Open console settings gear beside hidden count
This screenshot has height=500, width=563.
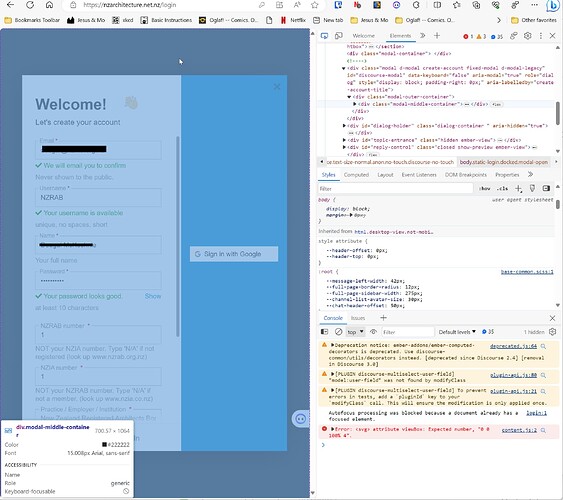(553, 332)
